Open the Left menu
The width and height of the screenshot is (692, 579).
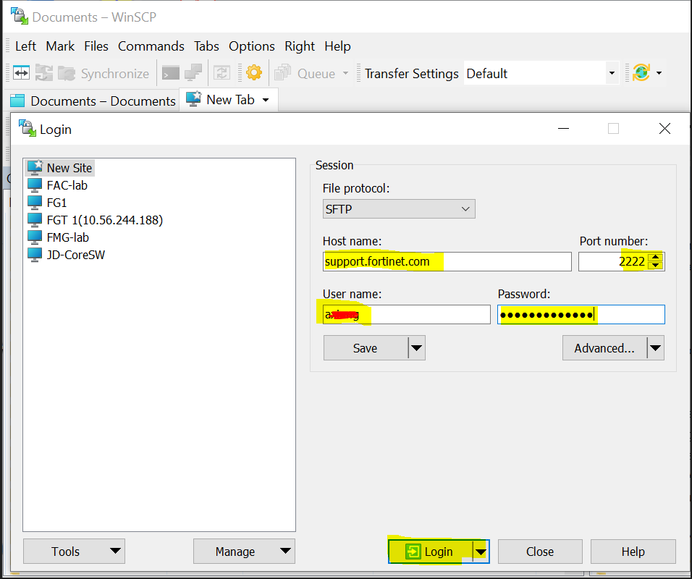(26, 46)
